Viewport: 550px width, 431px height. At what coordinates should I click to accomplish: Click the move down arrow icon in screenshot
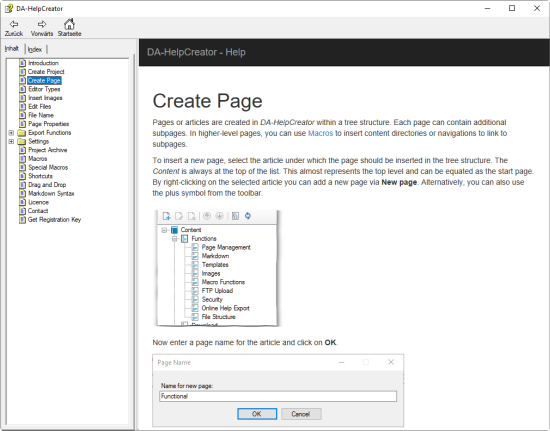pyautogui.click(x=220, y=216)
